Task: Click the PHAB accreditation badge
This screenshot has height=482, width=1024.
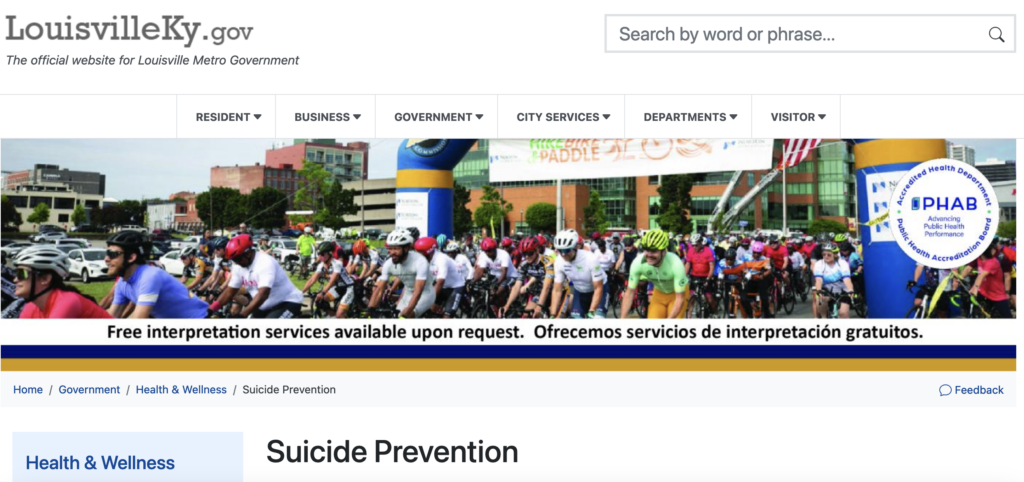Action: point(944,213)
